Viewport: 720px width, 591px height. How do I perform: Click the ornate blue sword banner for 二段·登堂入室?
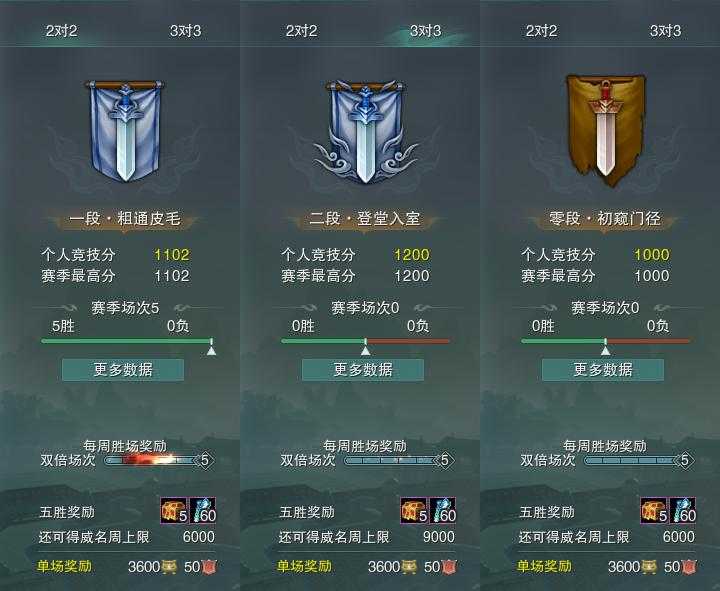click(x=365, y=132)
